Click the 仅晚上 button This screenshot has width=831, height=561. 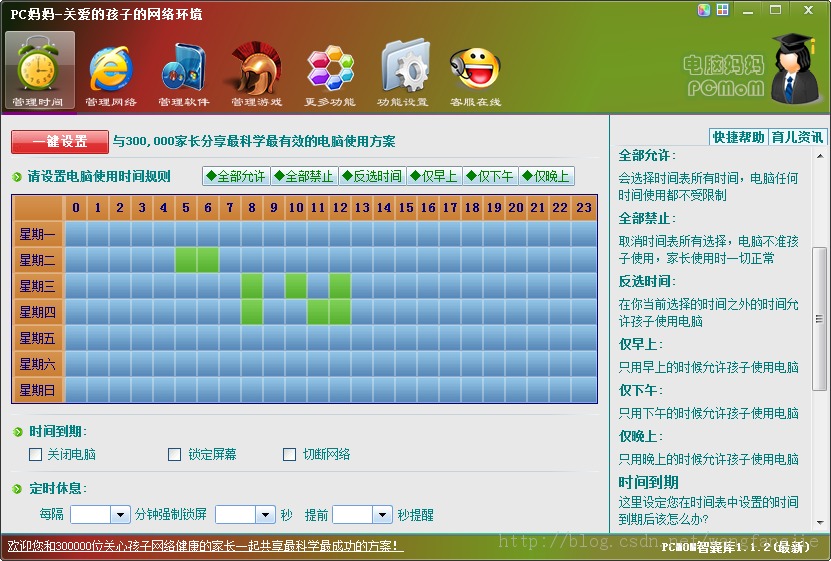546,176
